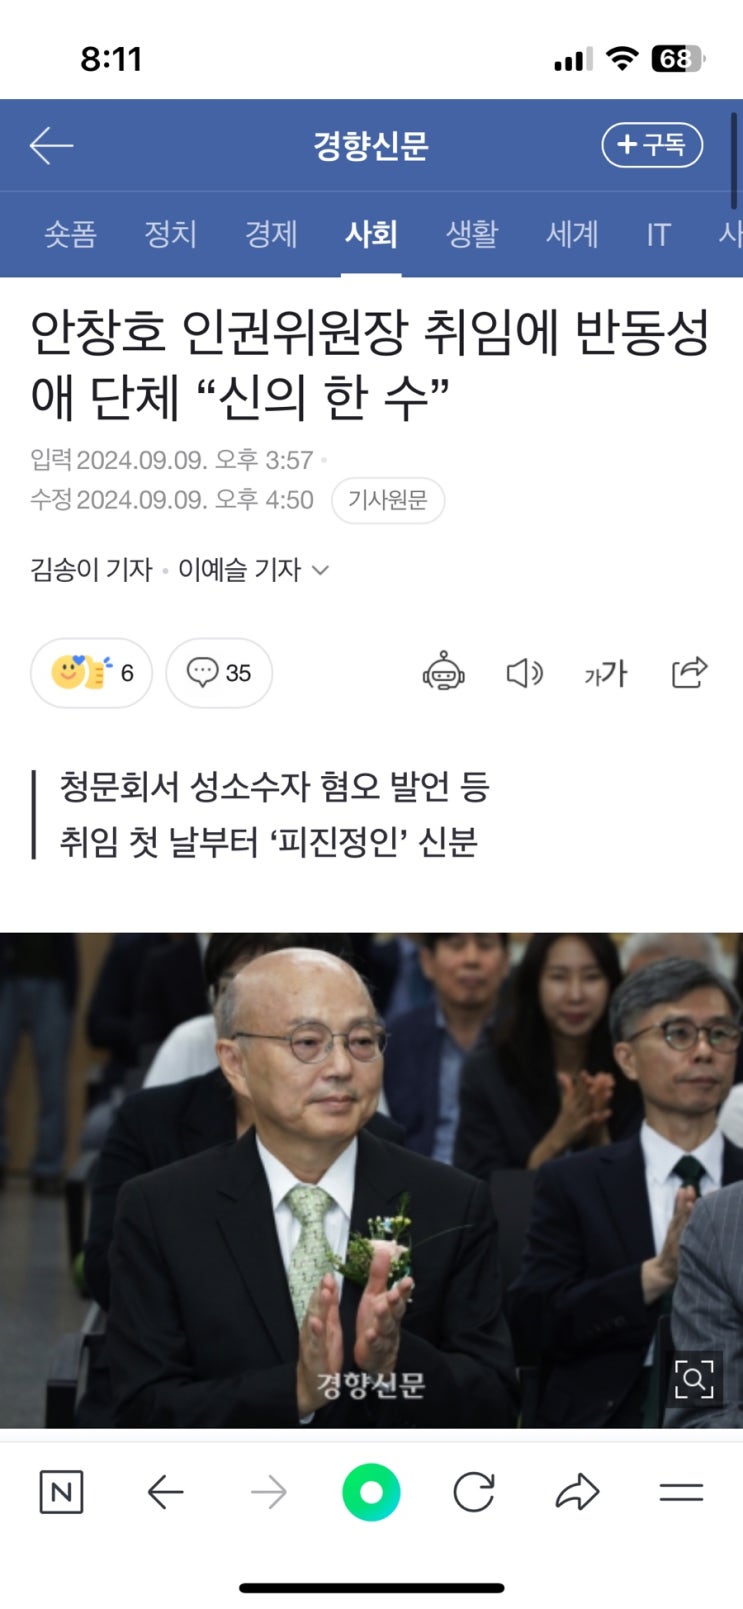Image resolution: width=743 pixels, height=1609 pixels.
Task: Open the font size 가가 option
Action: pos(606,673)
